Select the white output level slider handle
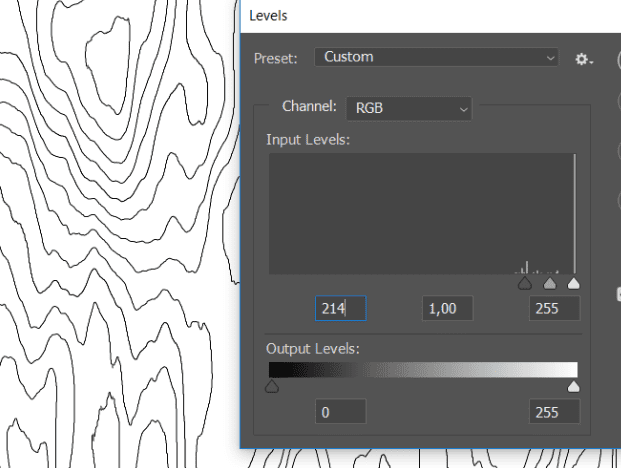This screenshot has height=468, width=621. point(573,386)
